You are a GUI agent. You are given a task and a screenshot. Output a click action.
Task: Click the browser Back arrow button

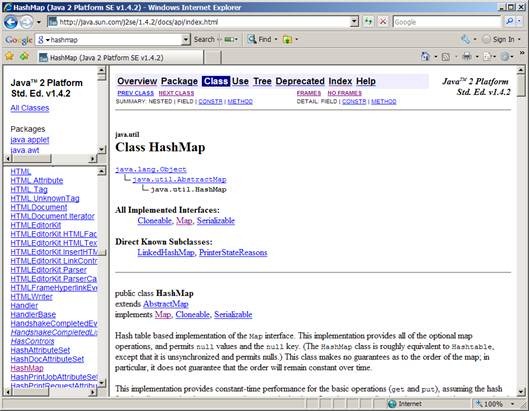[x=10, y=22]
